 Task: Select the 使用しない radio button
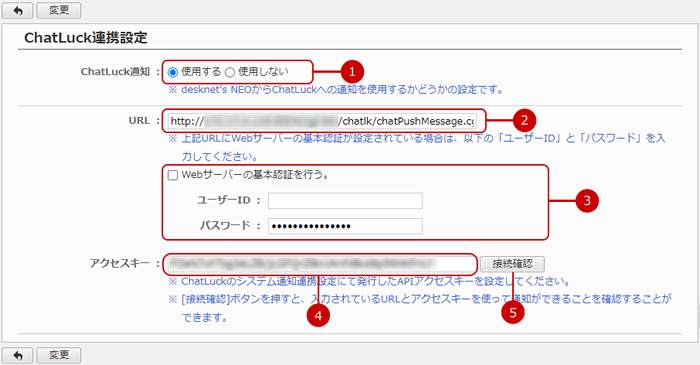tap(229, 72)
